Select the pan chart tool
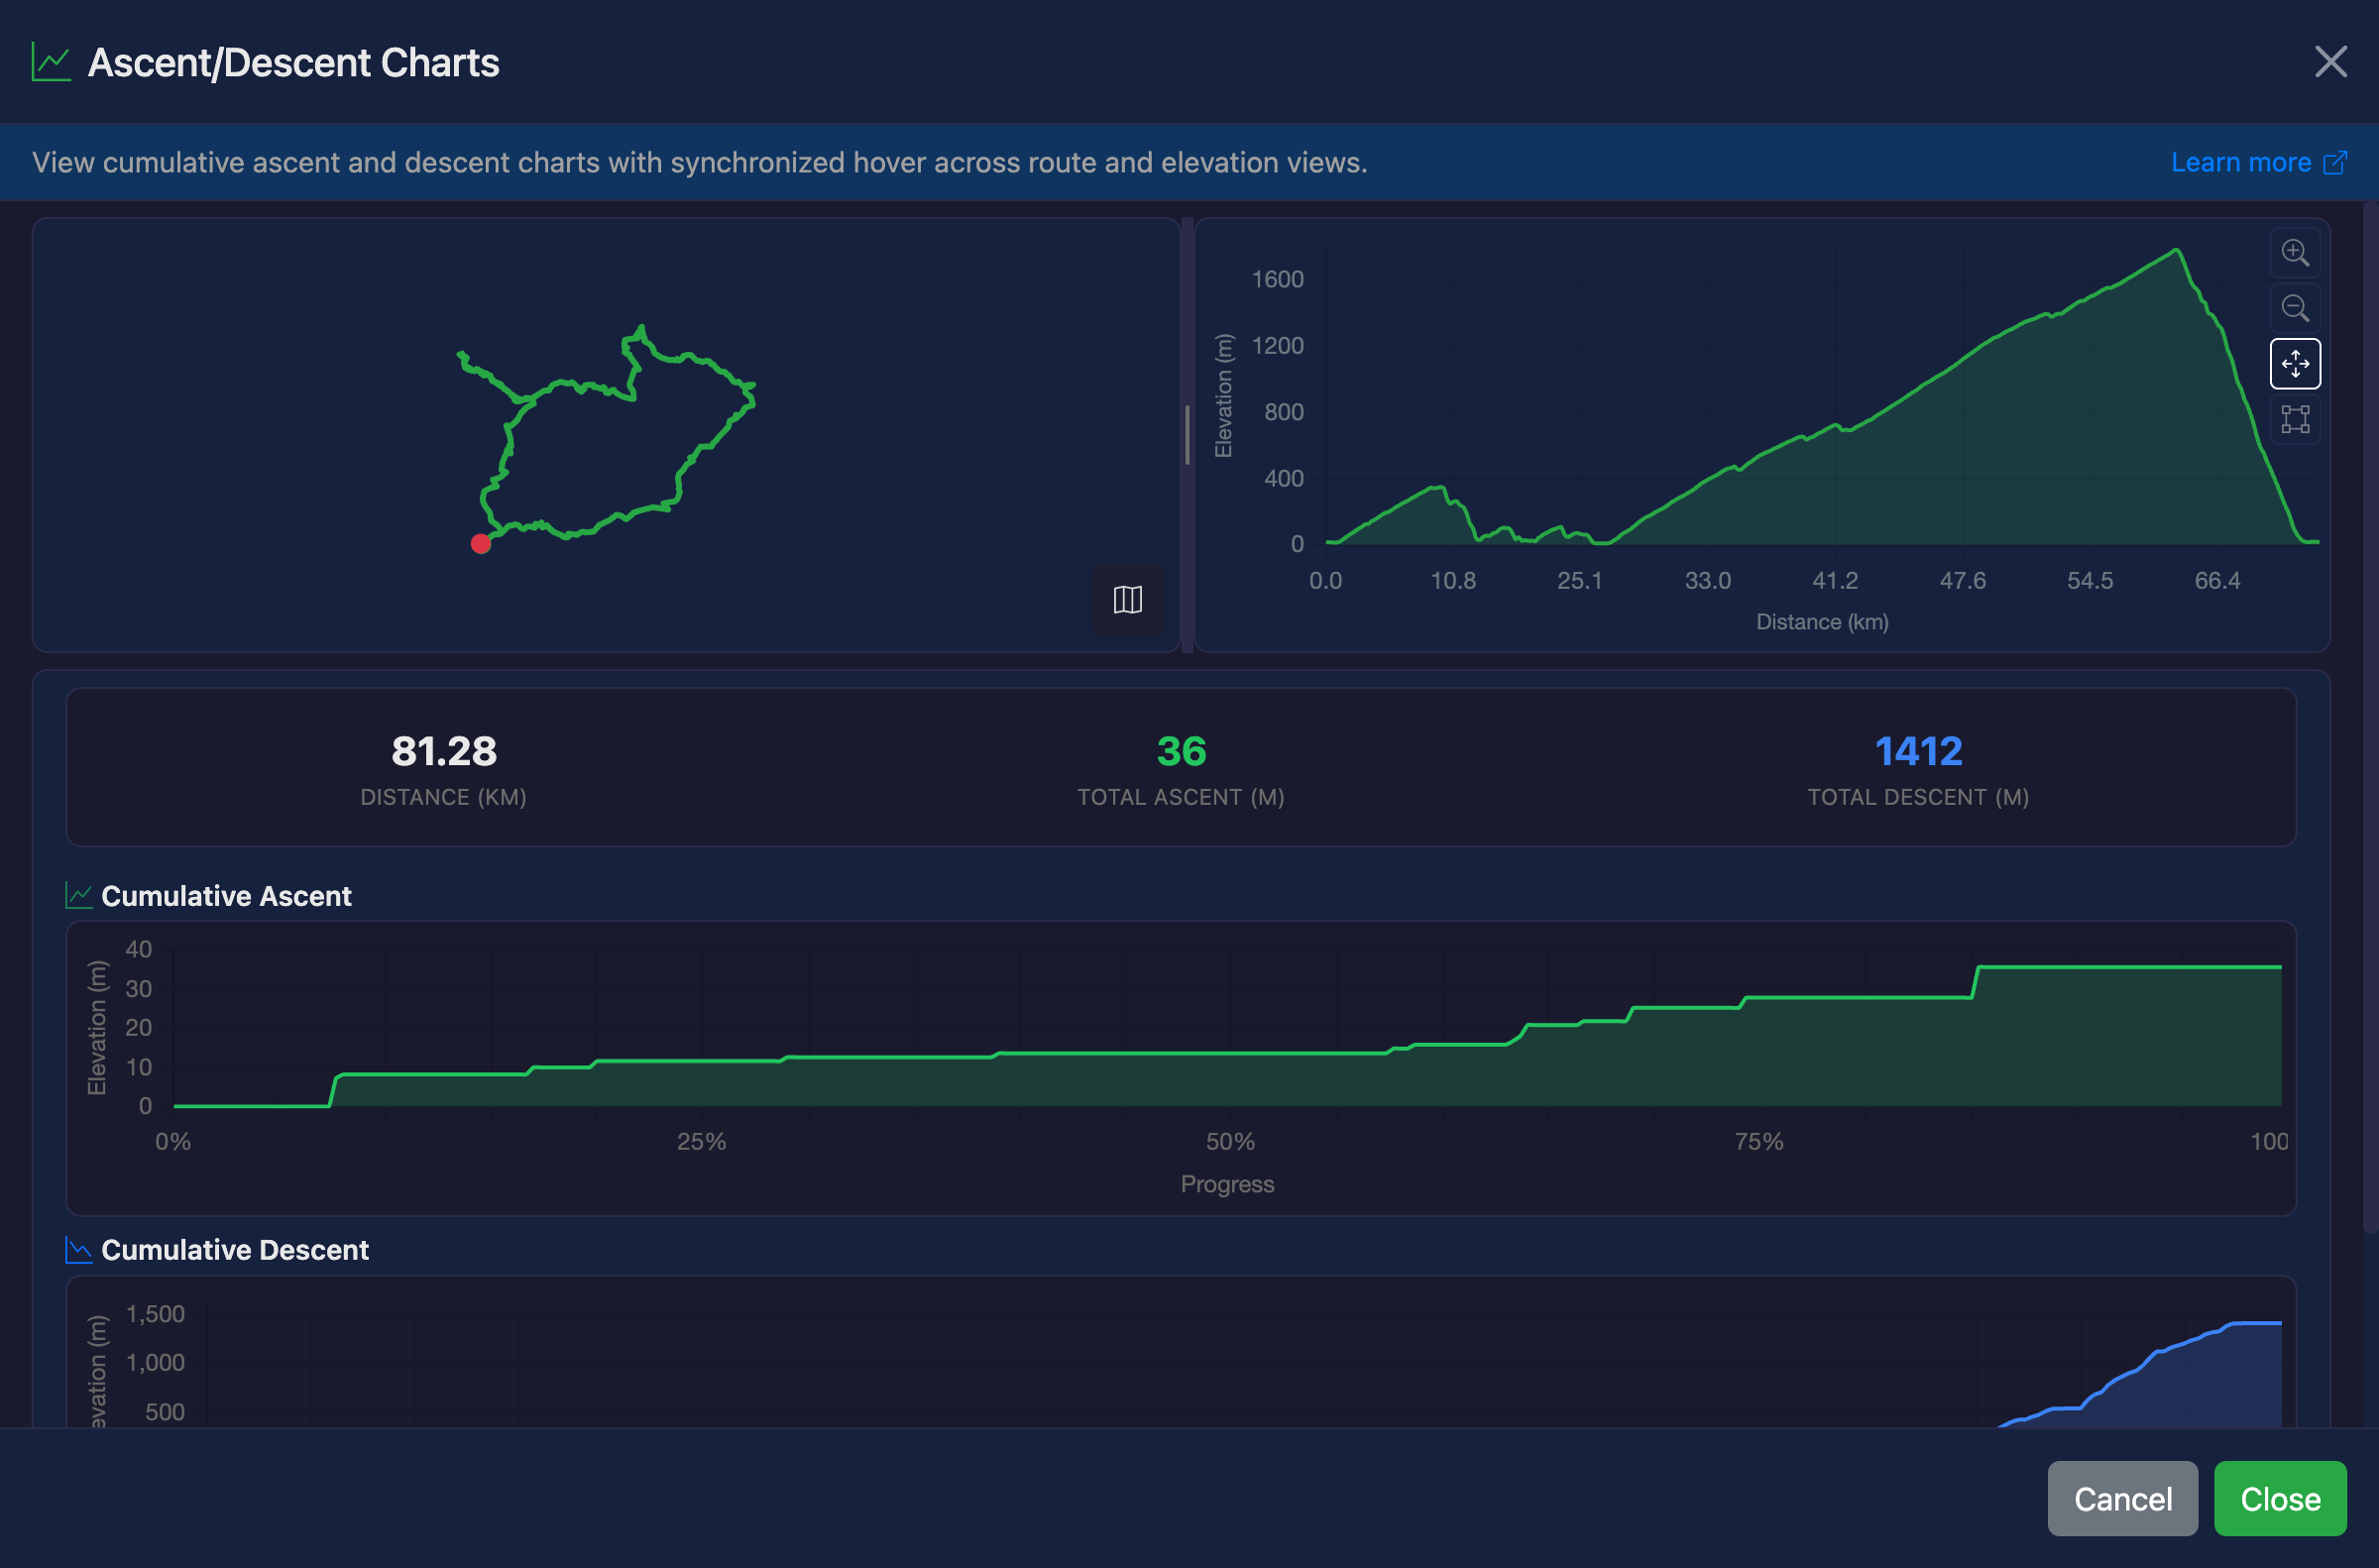 click(x=2294, y=364)
